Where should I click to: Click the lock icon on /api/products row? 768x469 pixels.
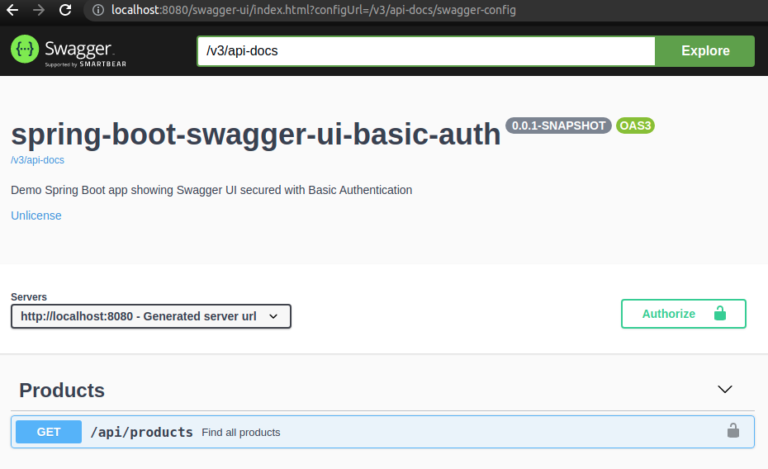tap(733, 431)
